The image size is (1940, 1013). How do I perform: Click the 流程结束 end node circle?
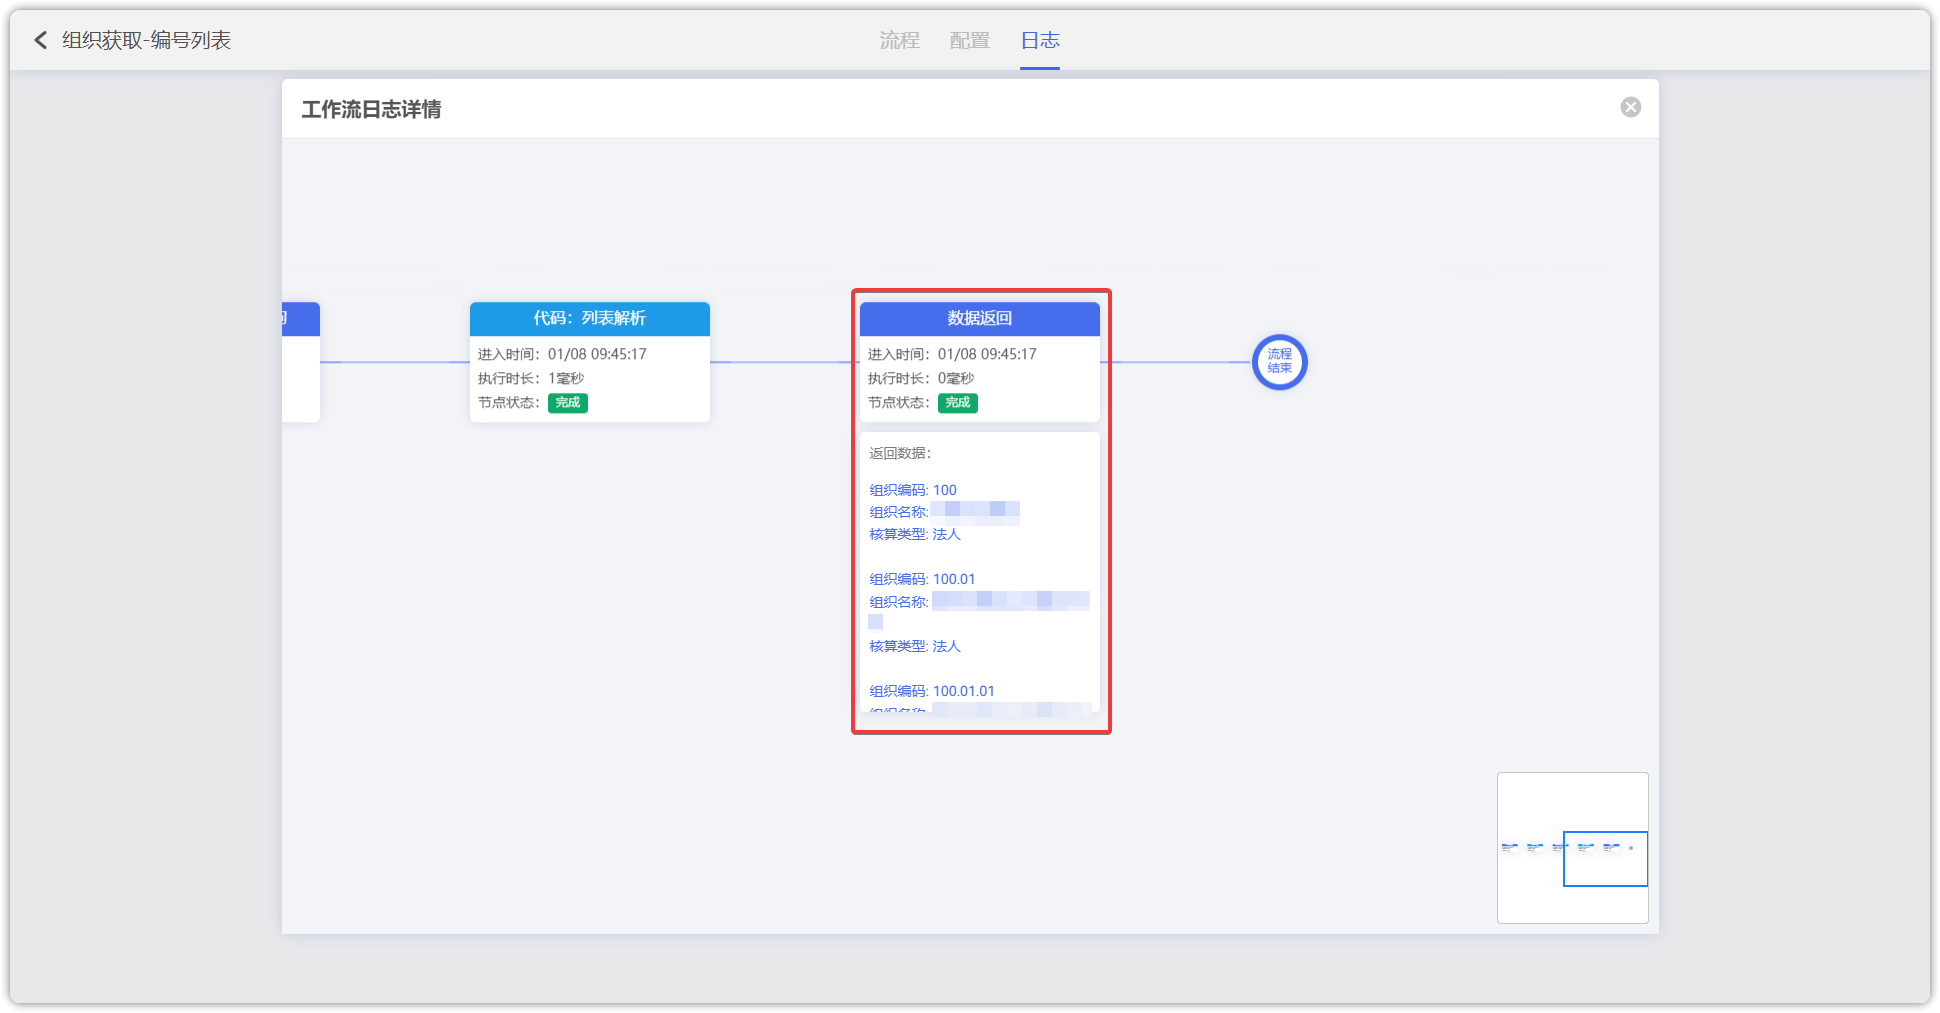tap(1280, 361)
